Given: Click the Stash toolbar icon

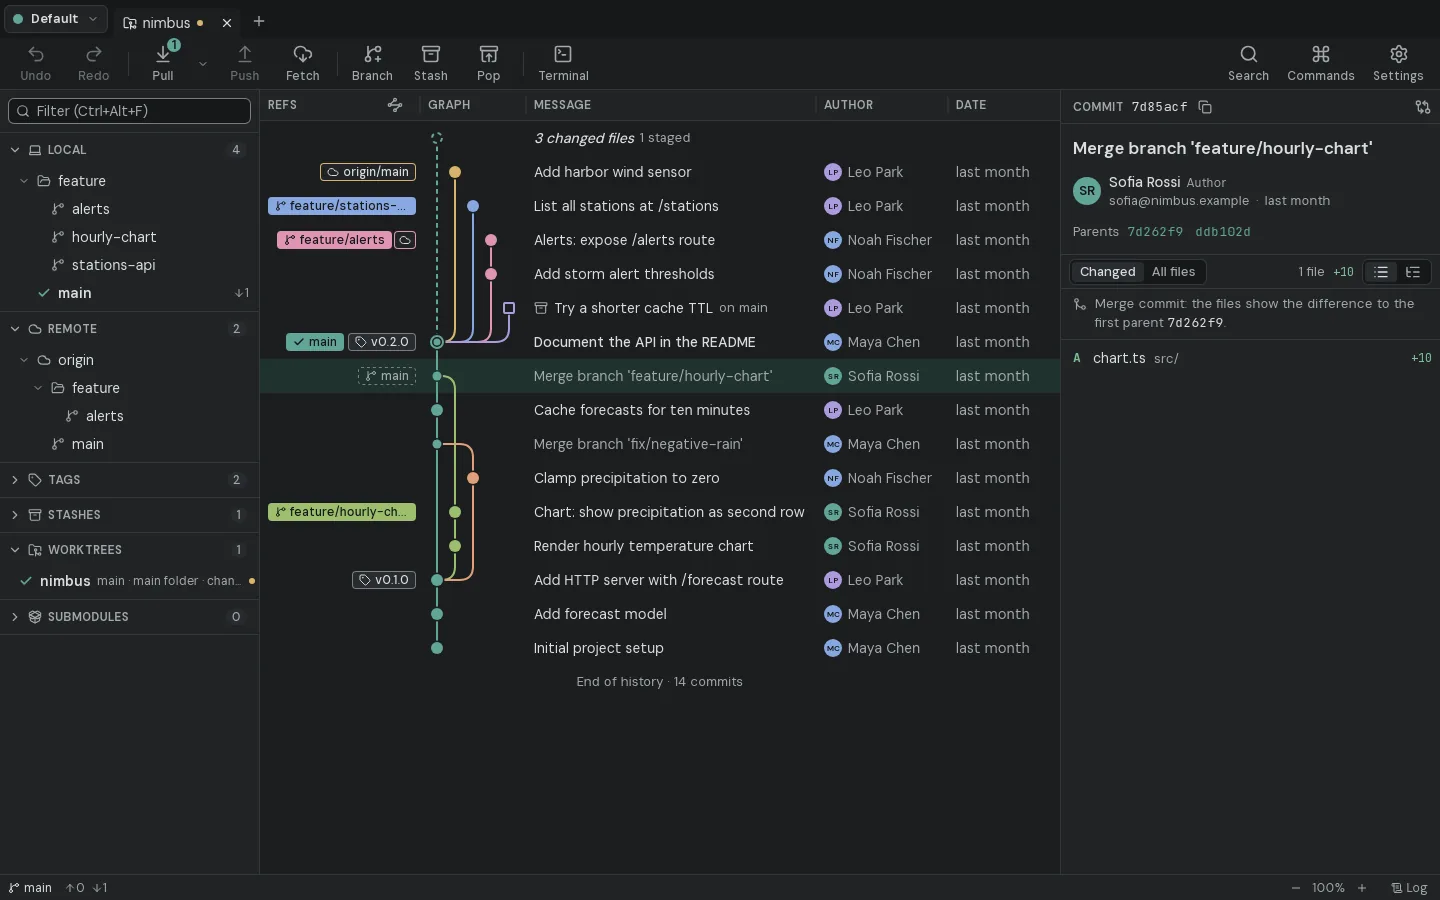Looking at the screenshot, I should point(431,63).
